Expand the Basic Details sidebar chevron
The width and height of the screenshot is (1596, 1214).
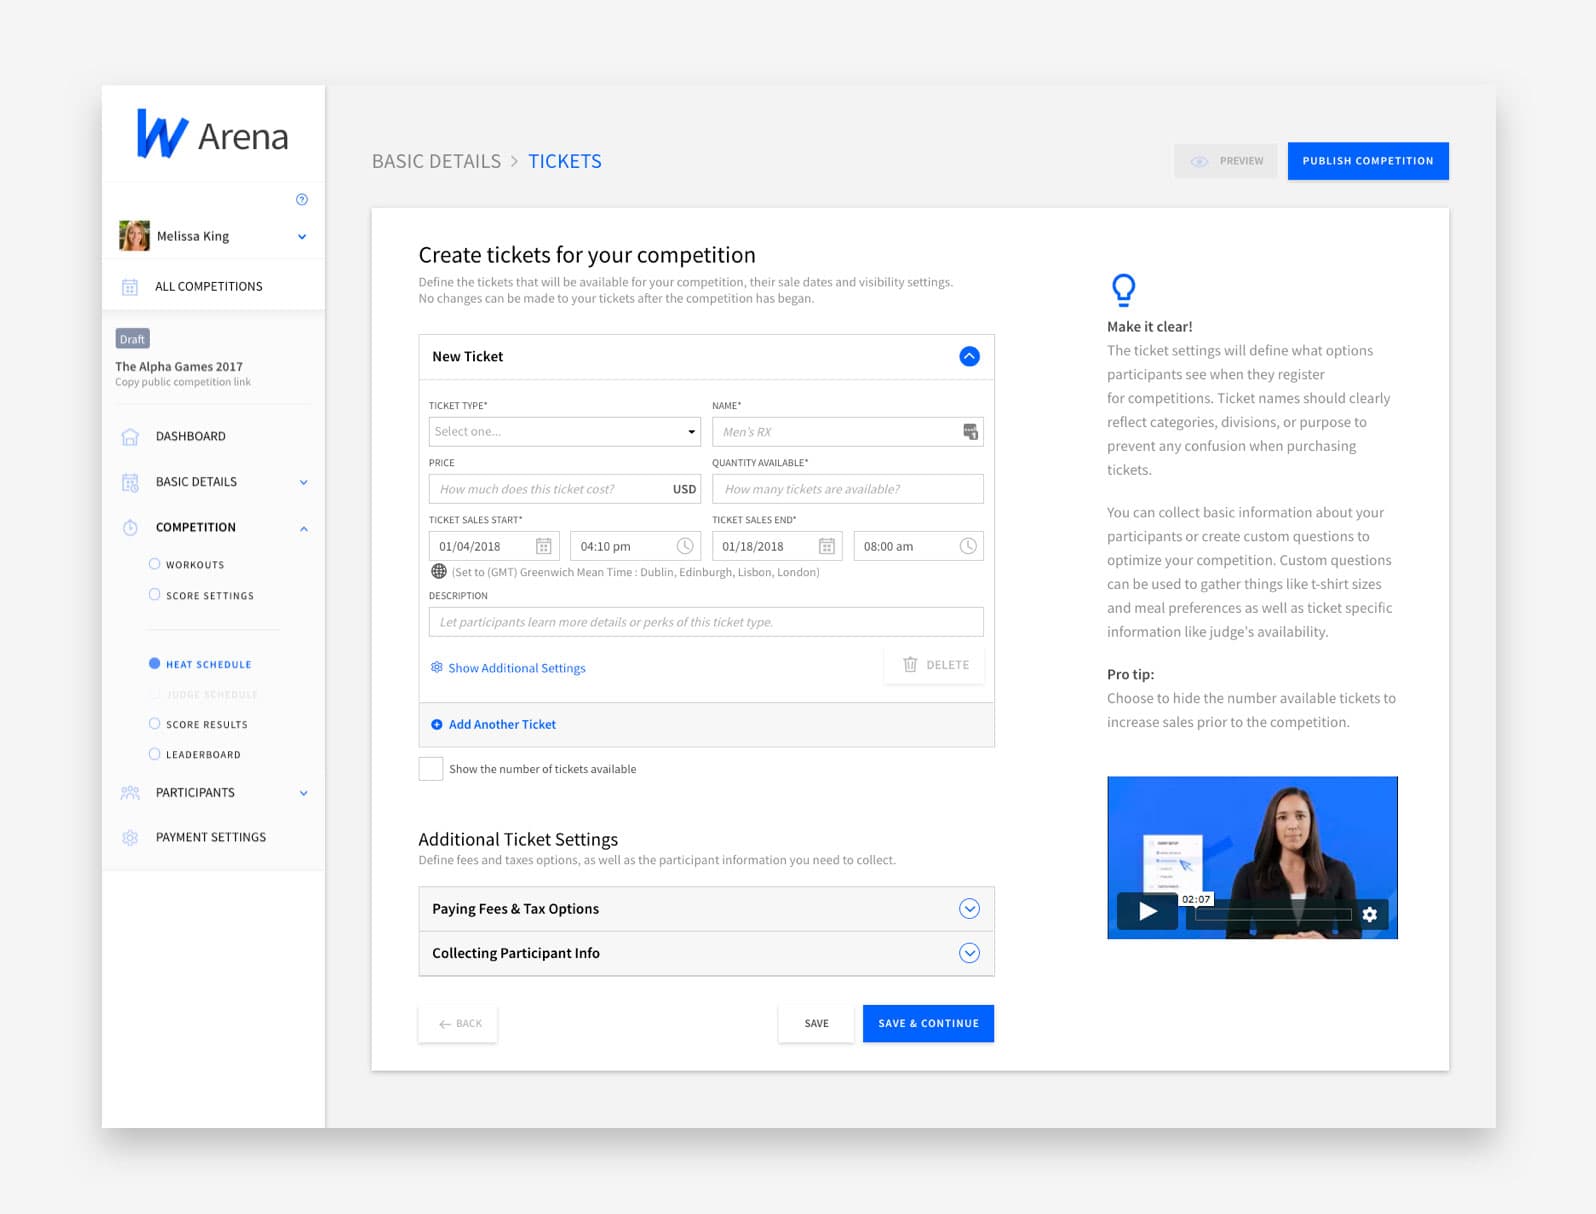click(x=304, y=482)
